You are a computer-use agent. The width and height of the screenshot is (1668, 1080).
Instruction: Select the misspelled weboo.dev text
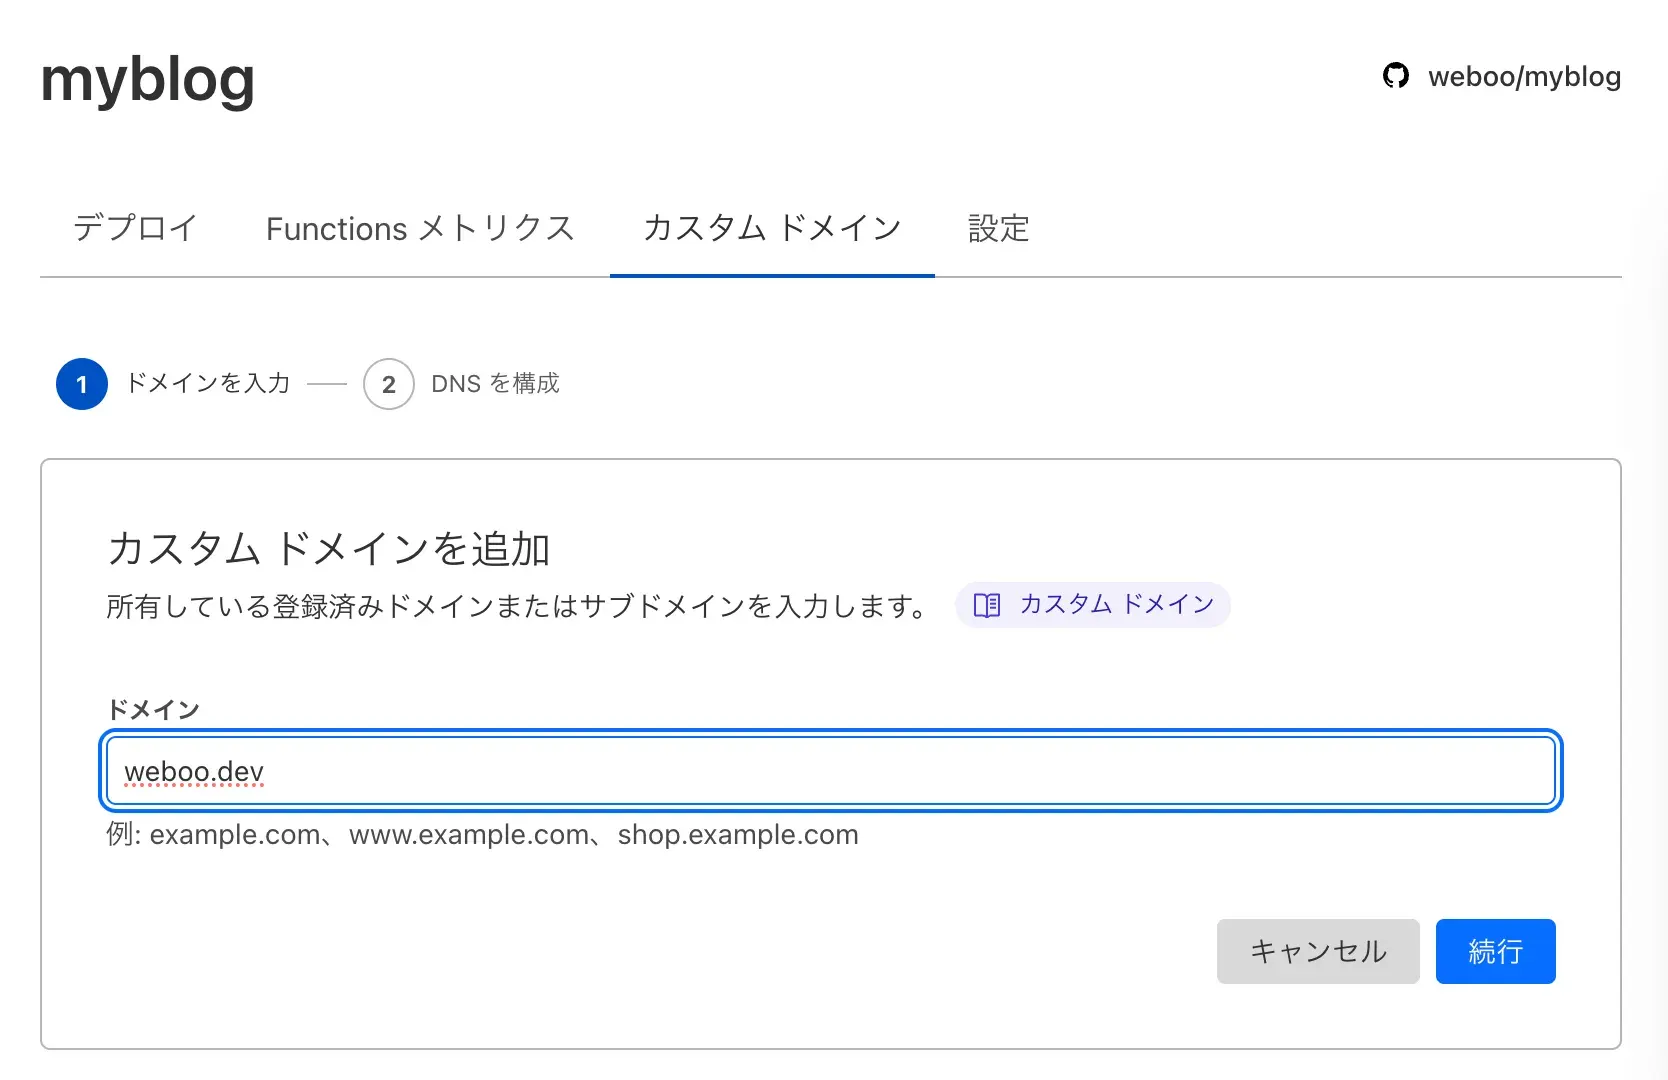193,771
